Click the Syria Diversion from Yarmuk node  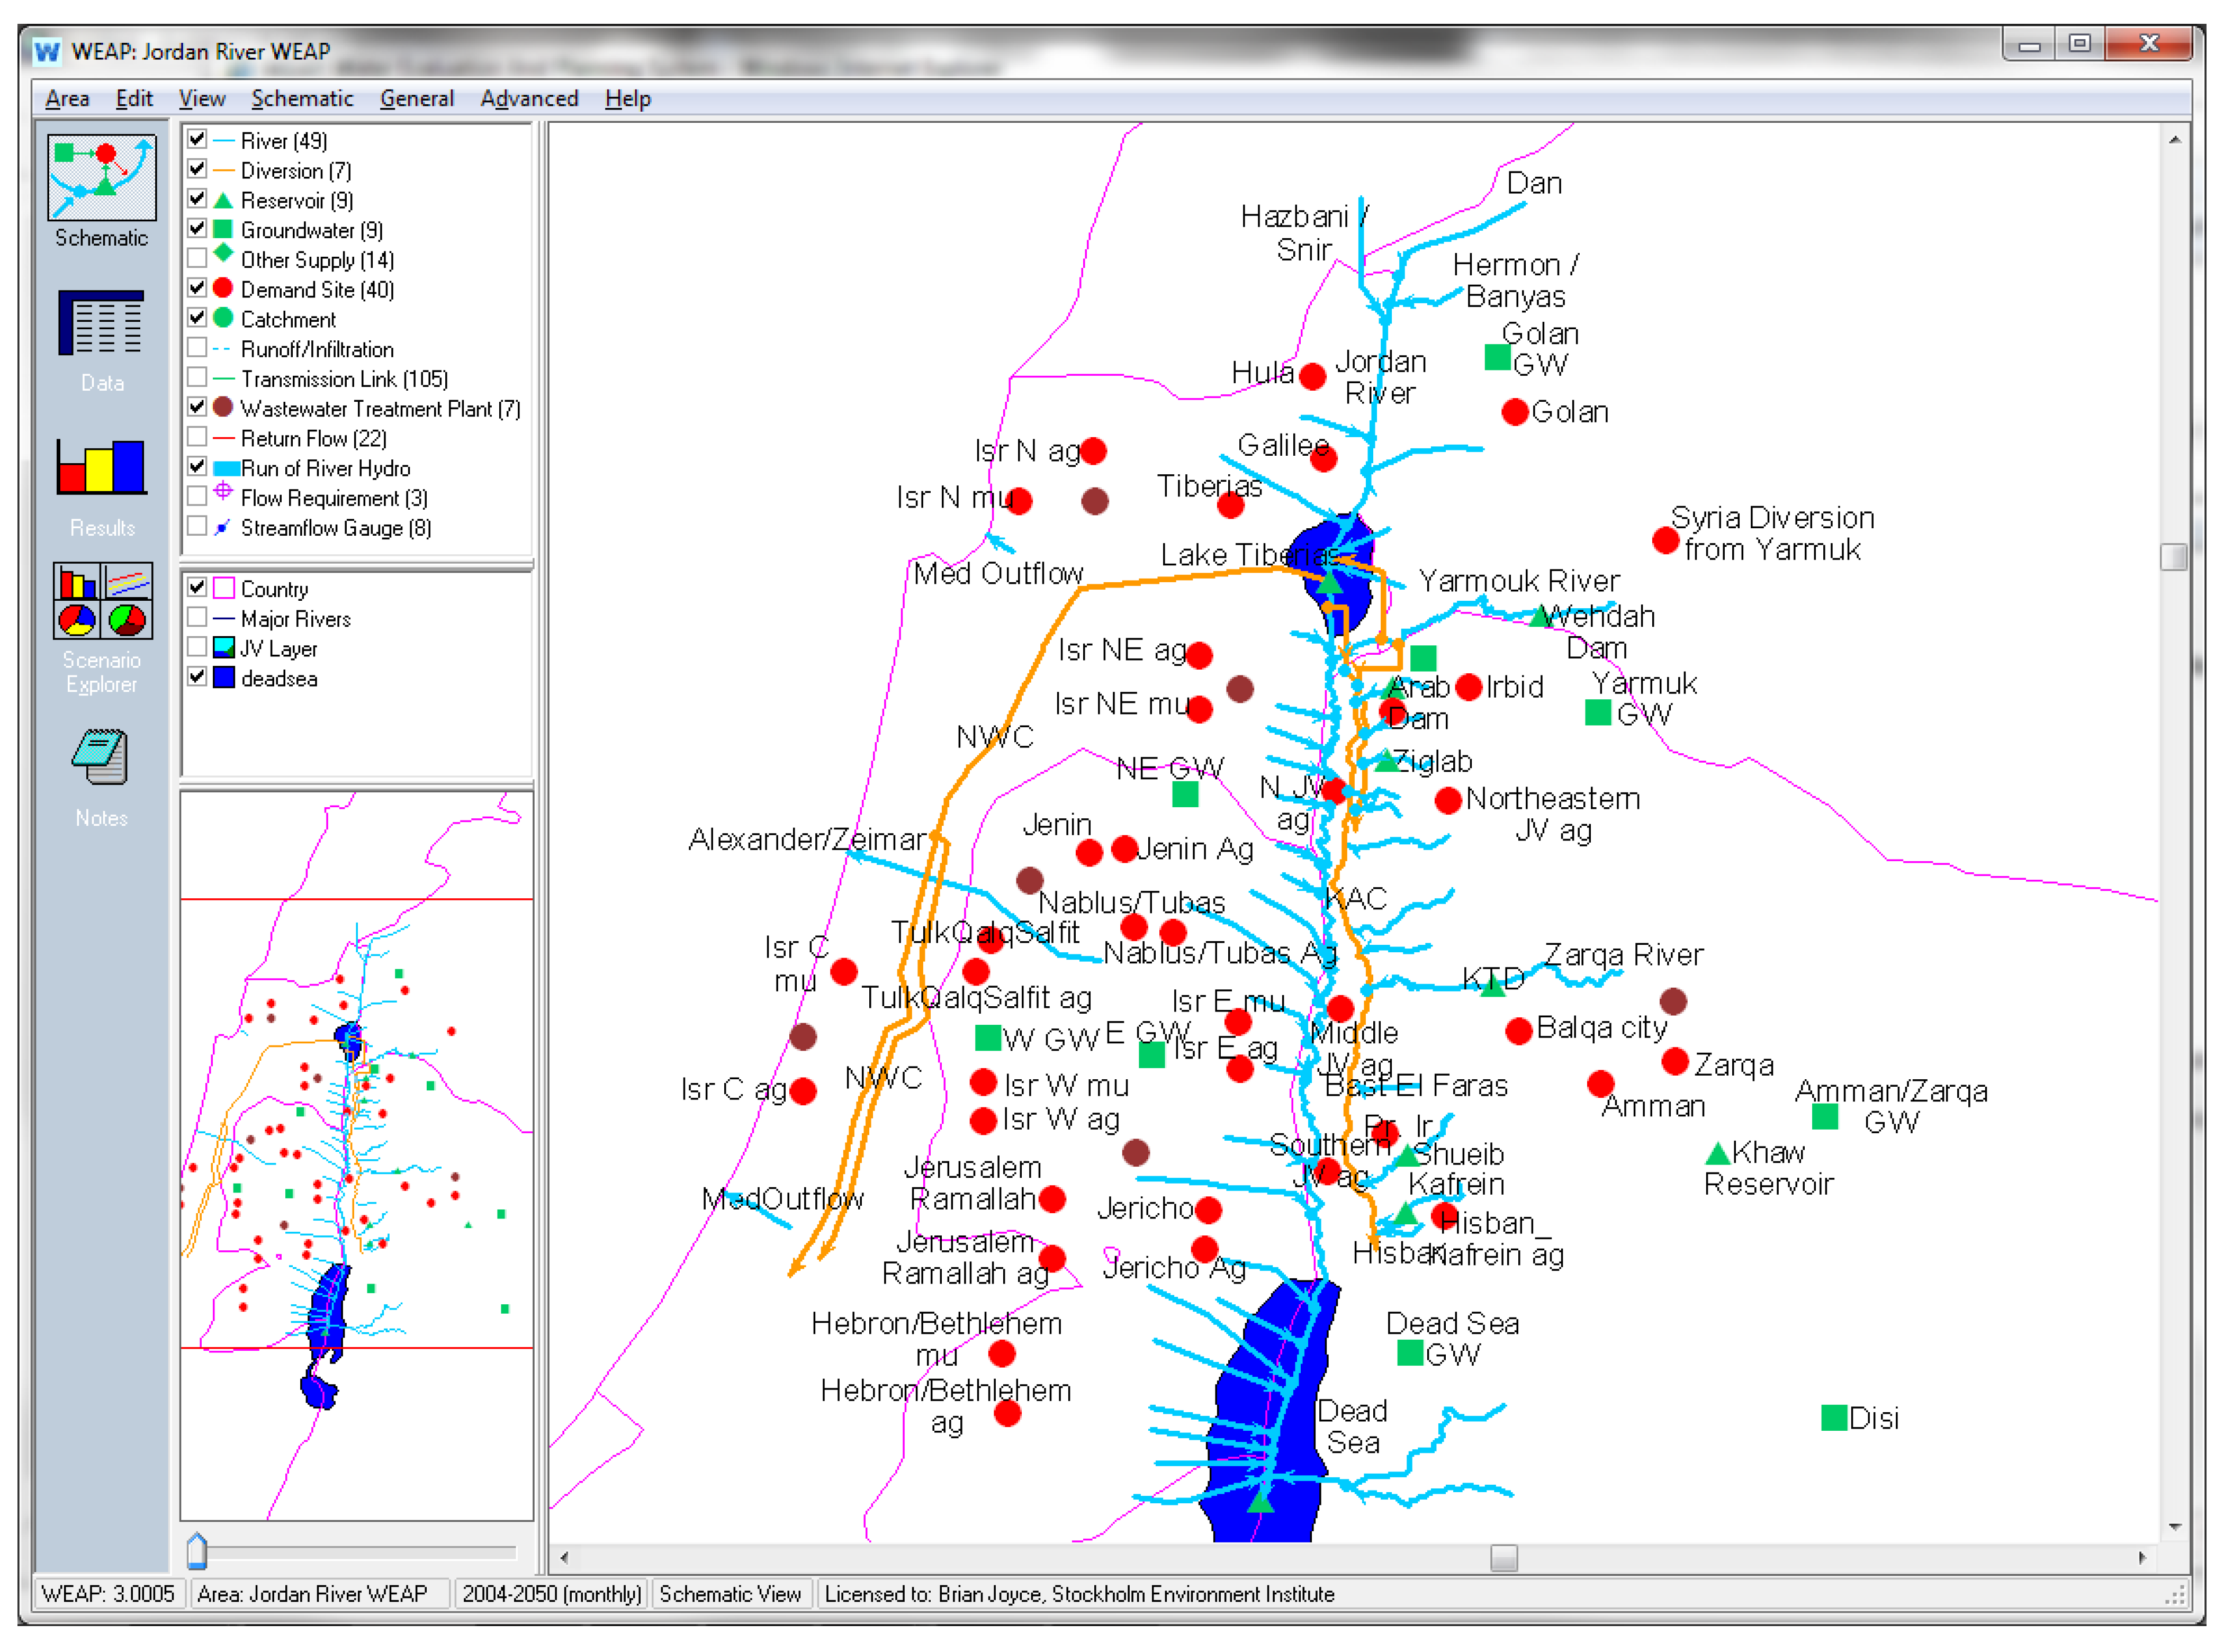[x=1665, y=541]
